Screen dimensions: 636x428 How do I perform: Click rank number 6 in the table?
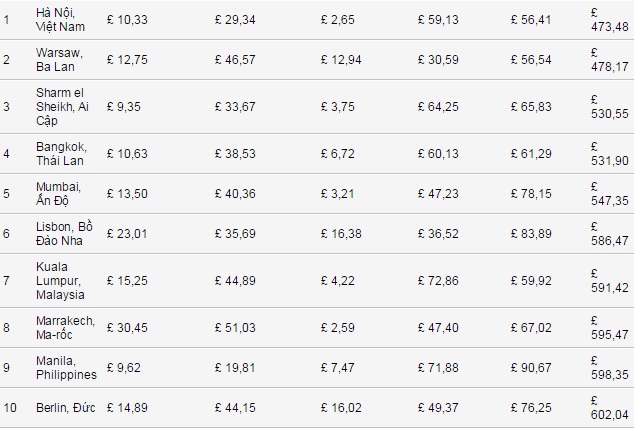tap(6, 233)
